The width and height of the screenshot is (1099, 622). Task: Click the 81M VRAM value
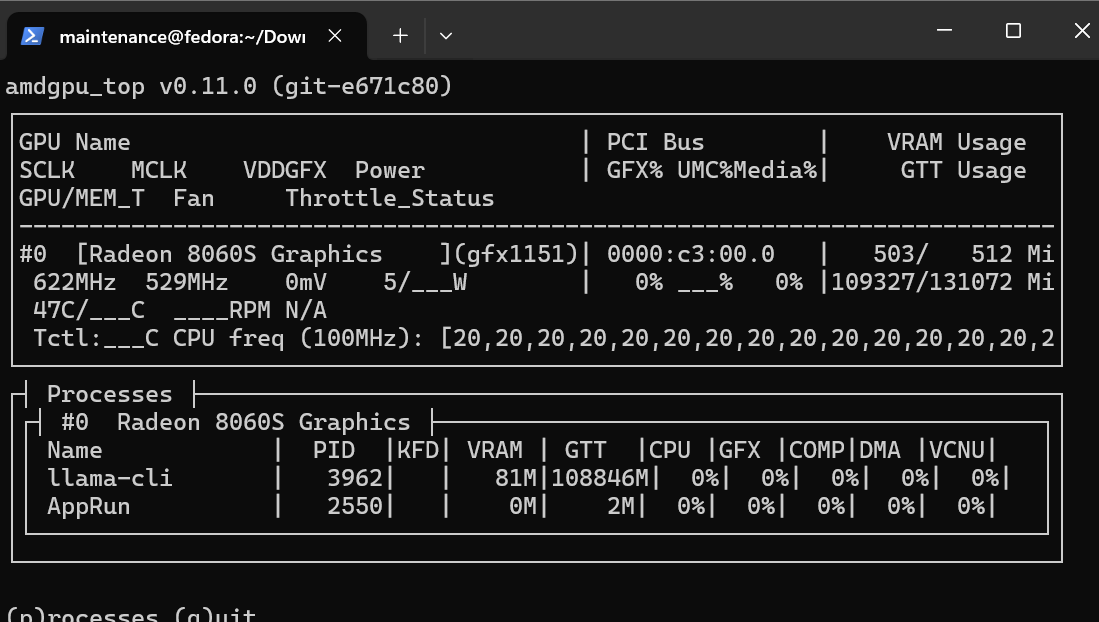(x=515, y=479)
